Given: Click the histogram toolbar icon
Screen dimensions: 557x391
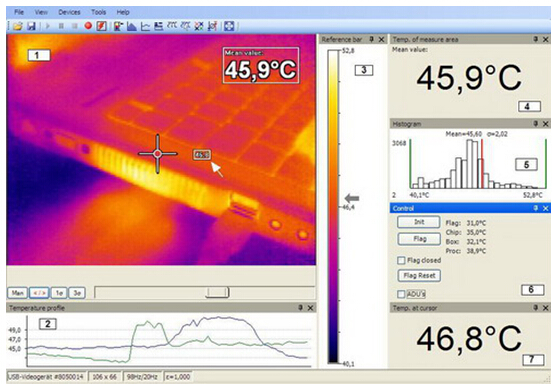Looking at the screenshot, I should tap(132, 26).
